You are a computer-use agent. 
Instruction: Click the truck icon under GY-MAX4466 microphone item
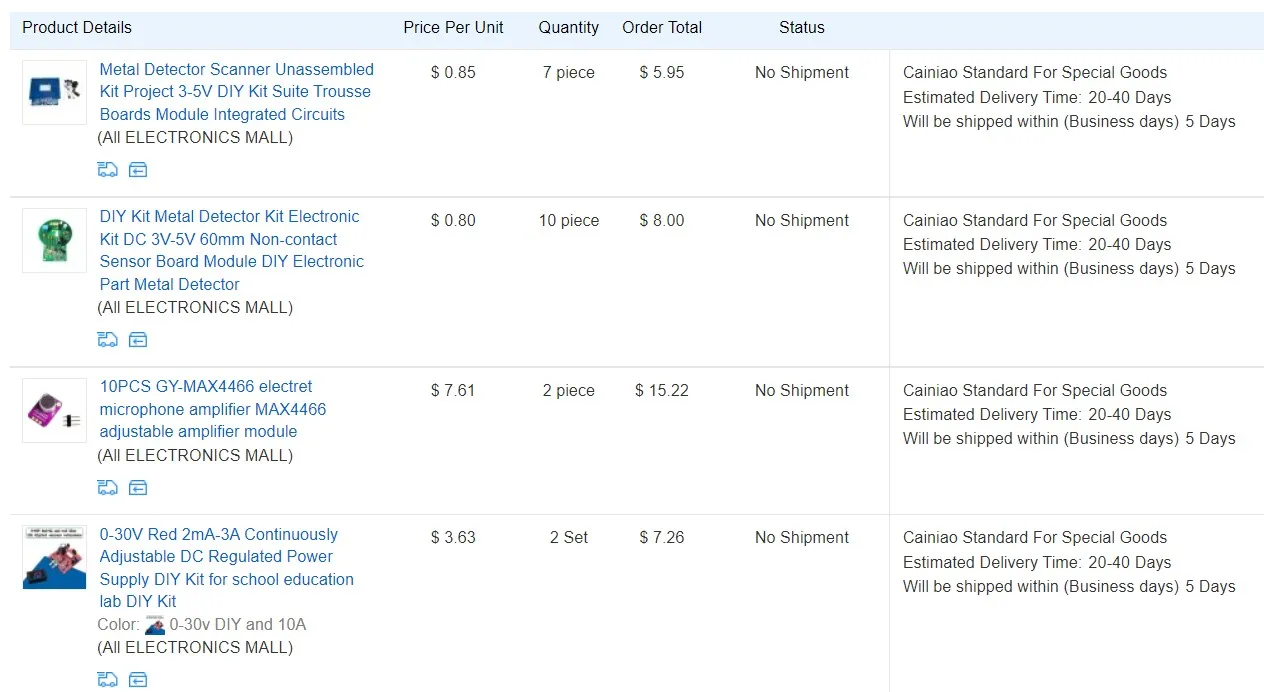(107, 487)
